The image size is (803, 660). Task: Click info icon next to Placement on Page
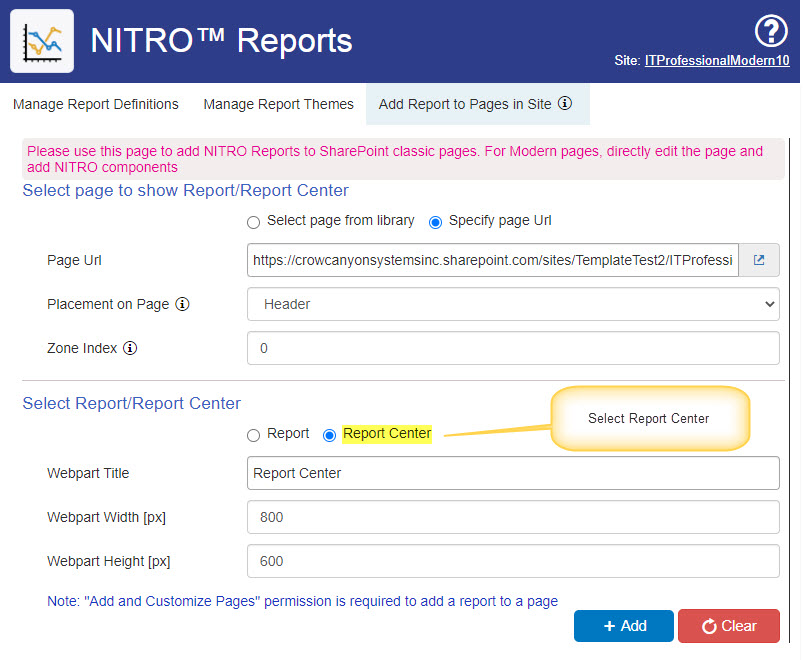pos(182,304)
